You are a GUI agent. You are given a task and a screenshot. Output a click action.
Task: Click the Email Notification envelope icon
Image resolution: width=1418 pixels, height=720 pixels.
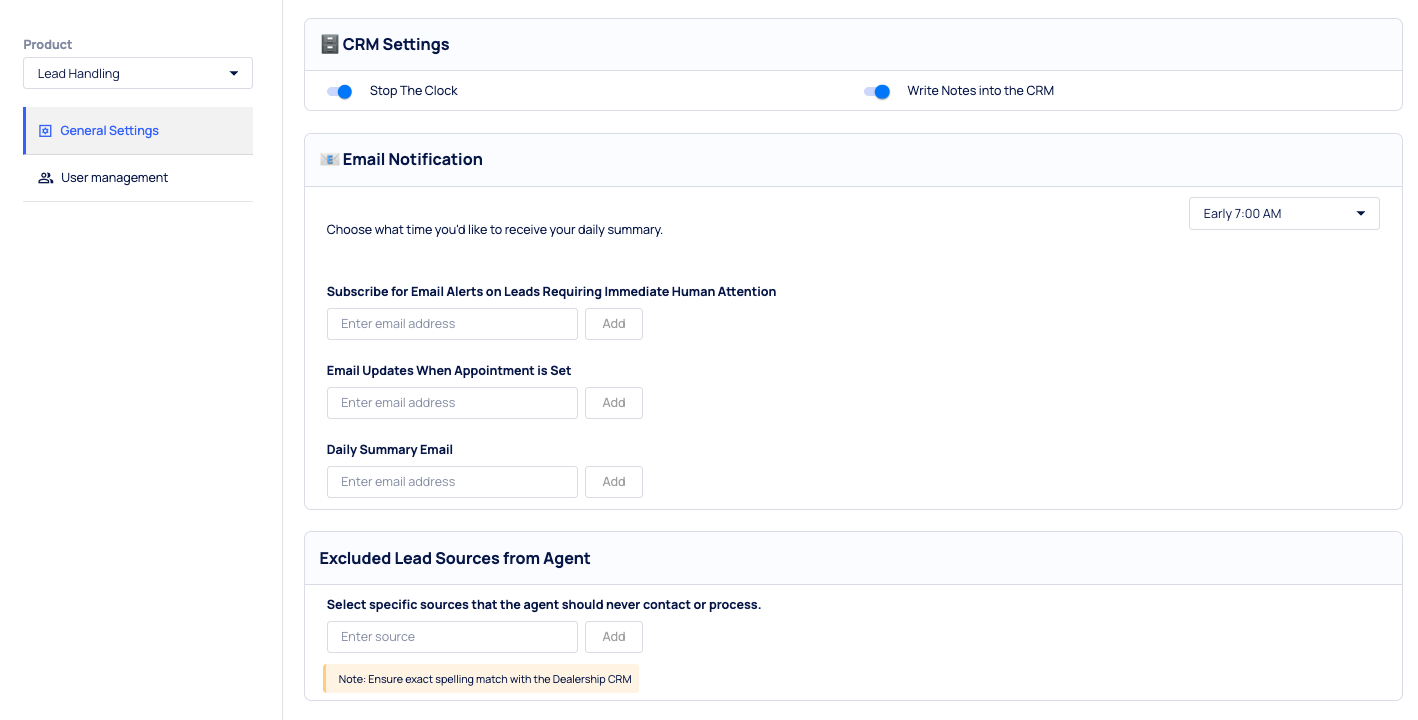(x=329, y=159)
